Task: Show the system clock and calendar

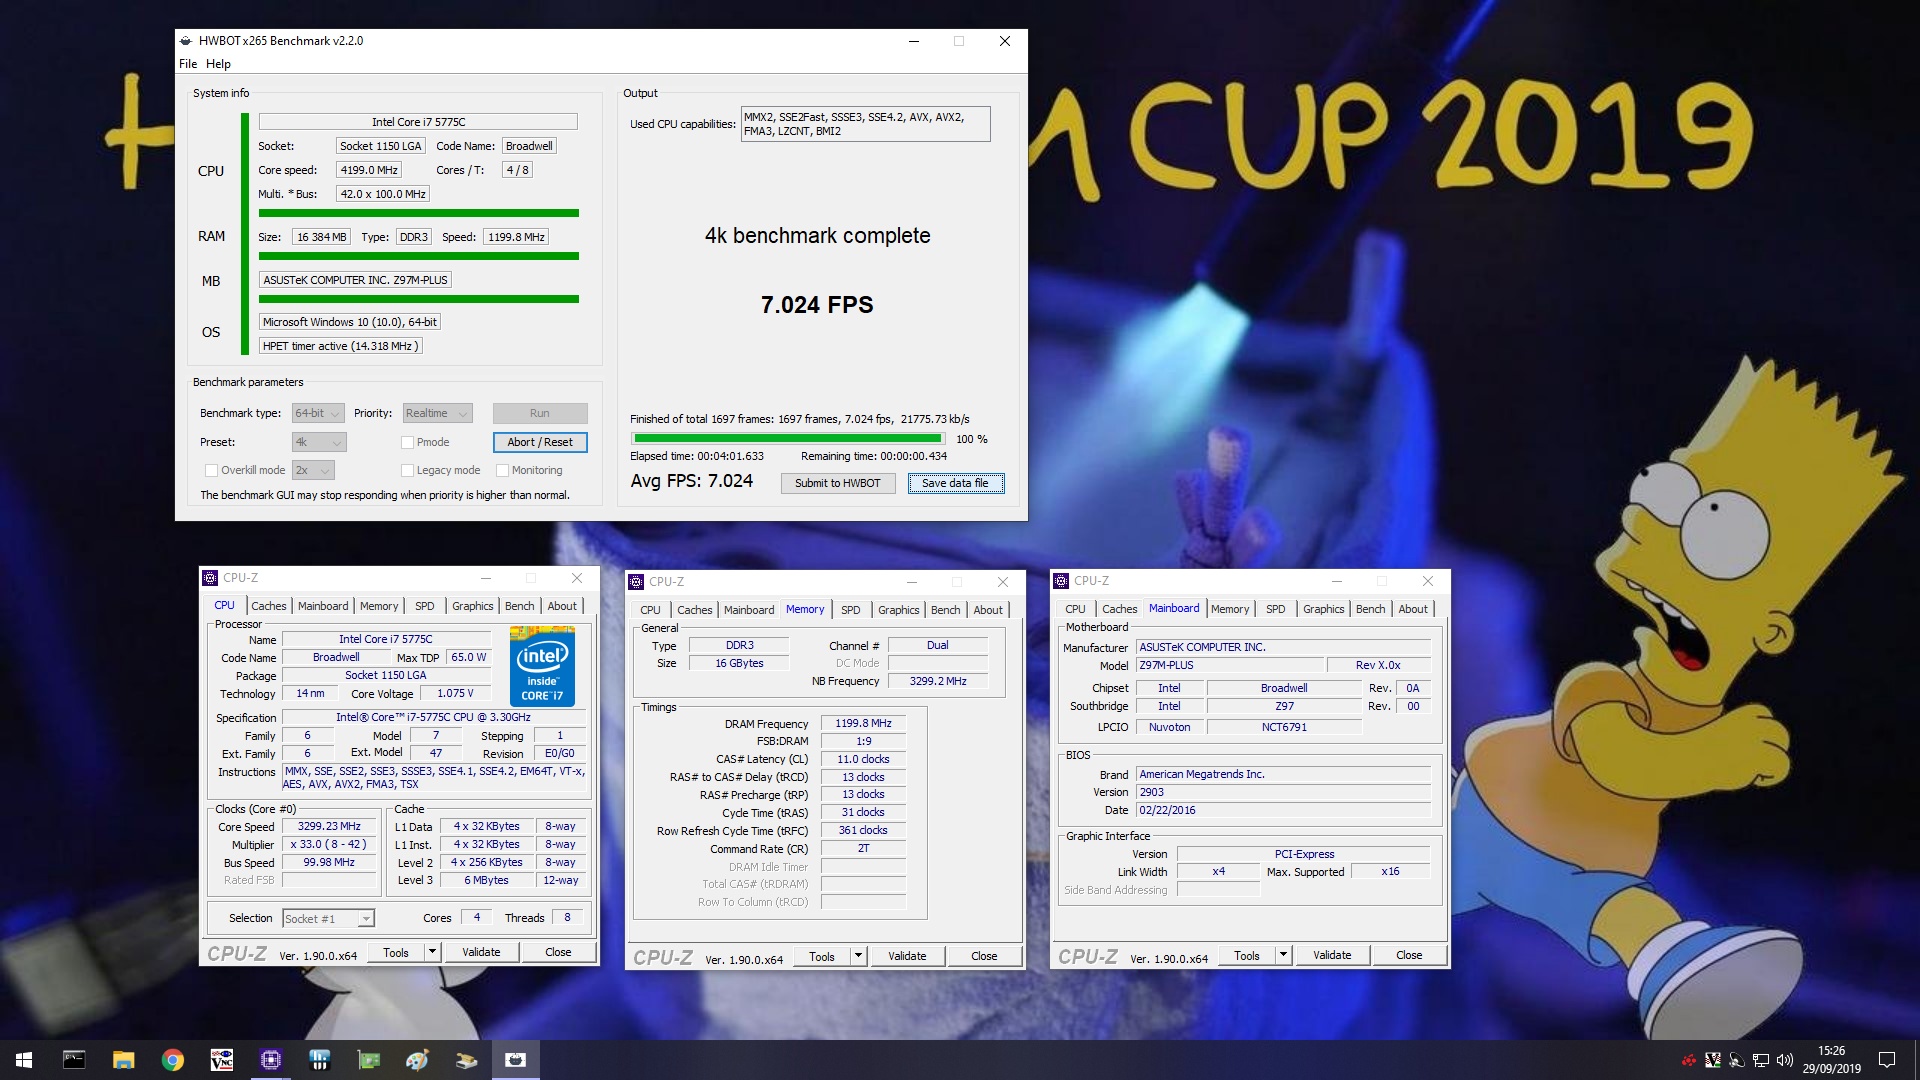Action: pos(1831,1060)
